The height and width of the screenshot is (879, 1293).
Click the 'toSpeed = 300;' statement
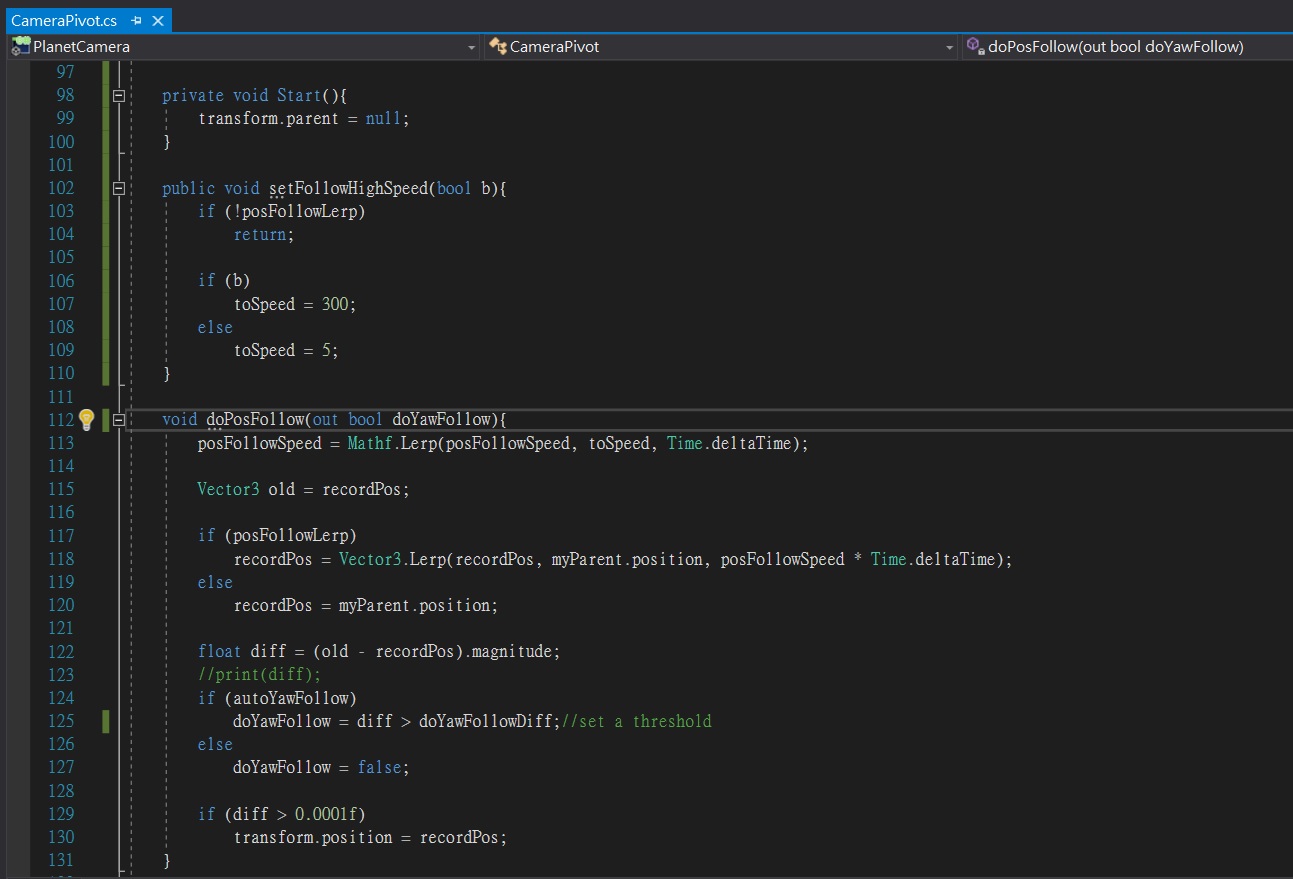pos(295,304)
